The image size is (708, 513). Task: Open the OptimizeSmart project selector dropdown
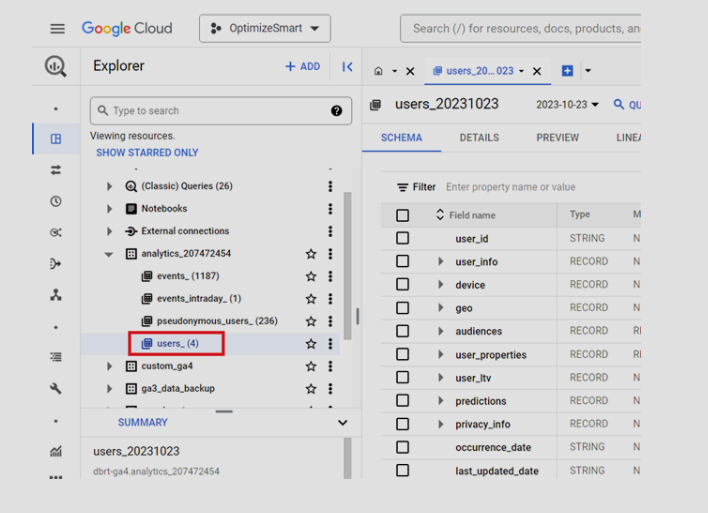click(x=265, y=28)
